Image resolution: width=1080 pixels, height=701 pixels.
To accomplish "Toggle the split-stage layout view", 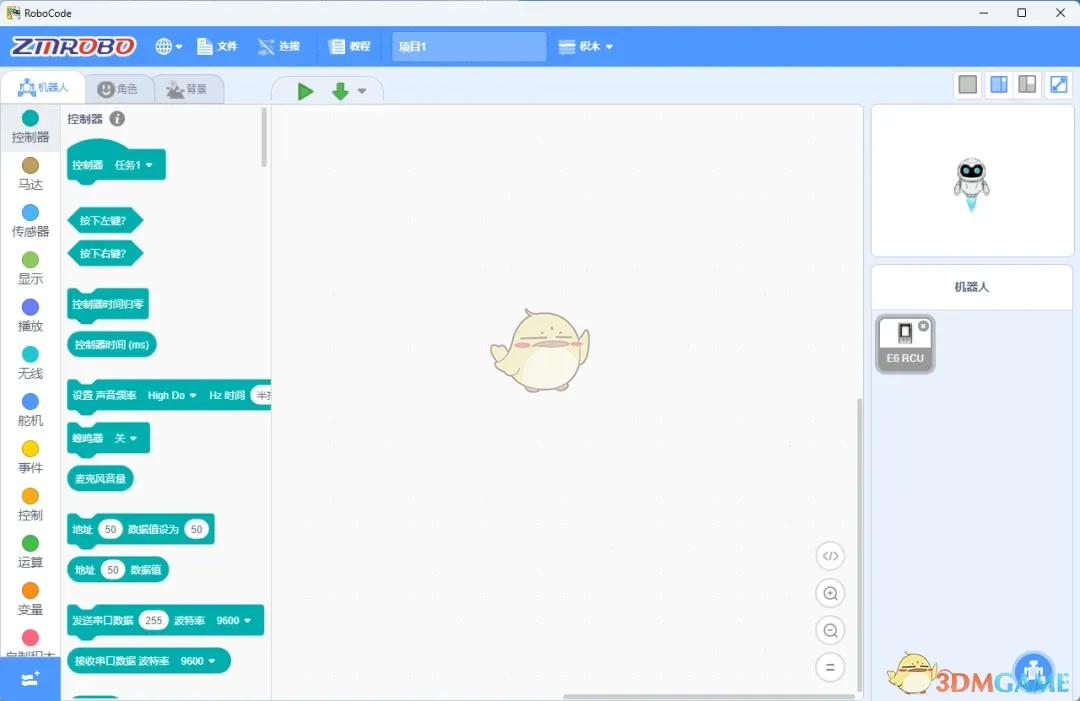I will 998,85.
